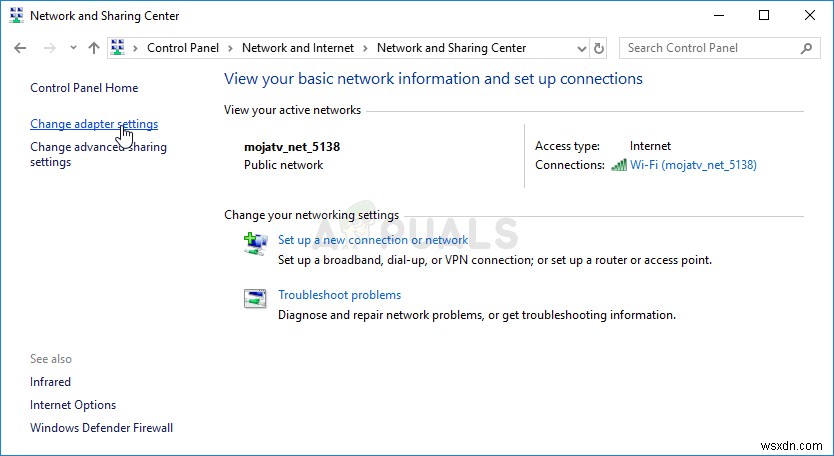Click the up one level arrow

[x=94, y=48]
